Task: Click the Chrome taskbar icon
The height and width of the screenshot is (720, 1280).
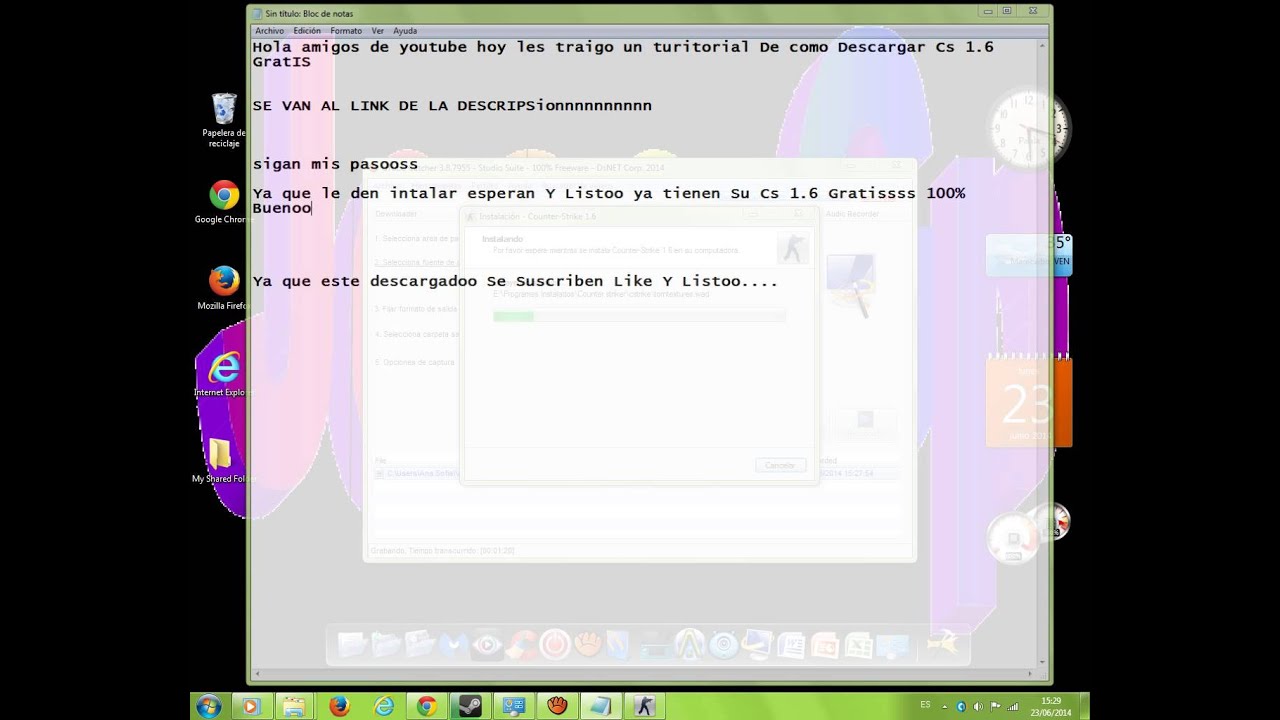Action: tap(427, 706)
